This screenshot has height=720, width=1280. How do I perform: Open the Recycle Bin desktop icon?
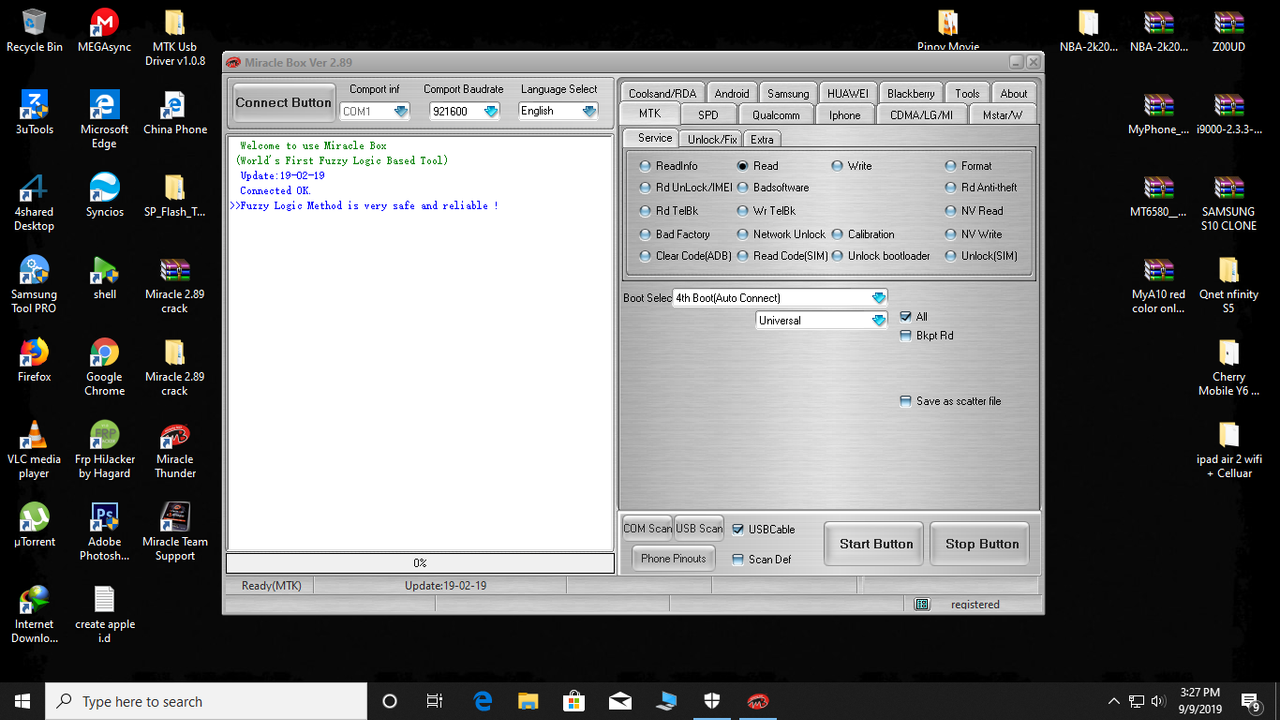tap(34, 31)
